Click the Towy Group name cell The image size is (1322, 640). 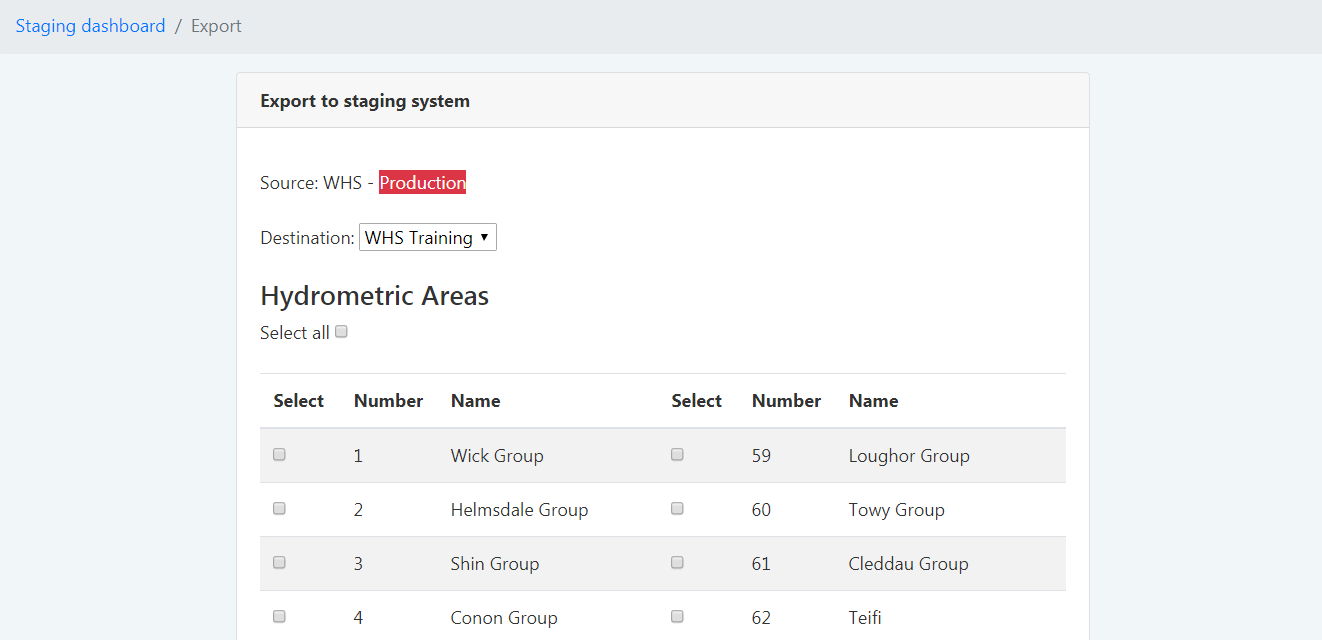tap(896, 510)
